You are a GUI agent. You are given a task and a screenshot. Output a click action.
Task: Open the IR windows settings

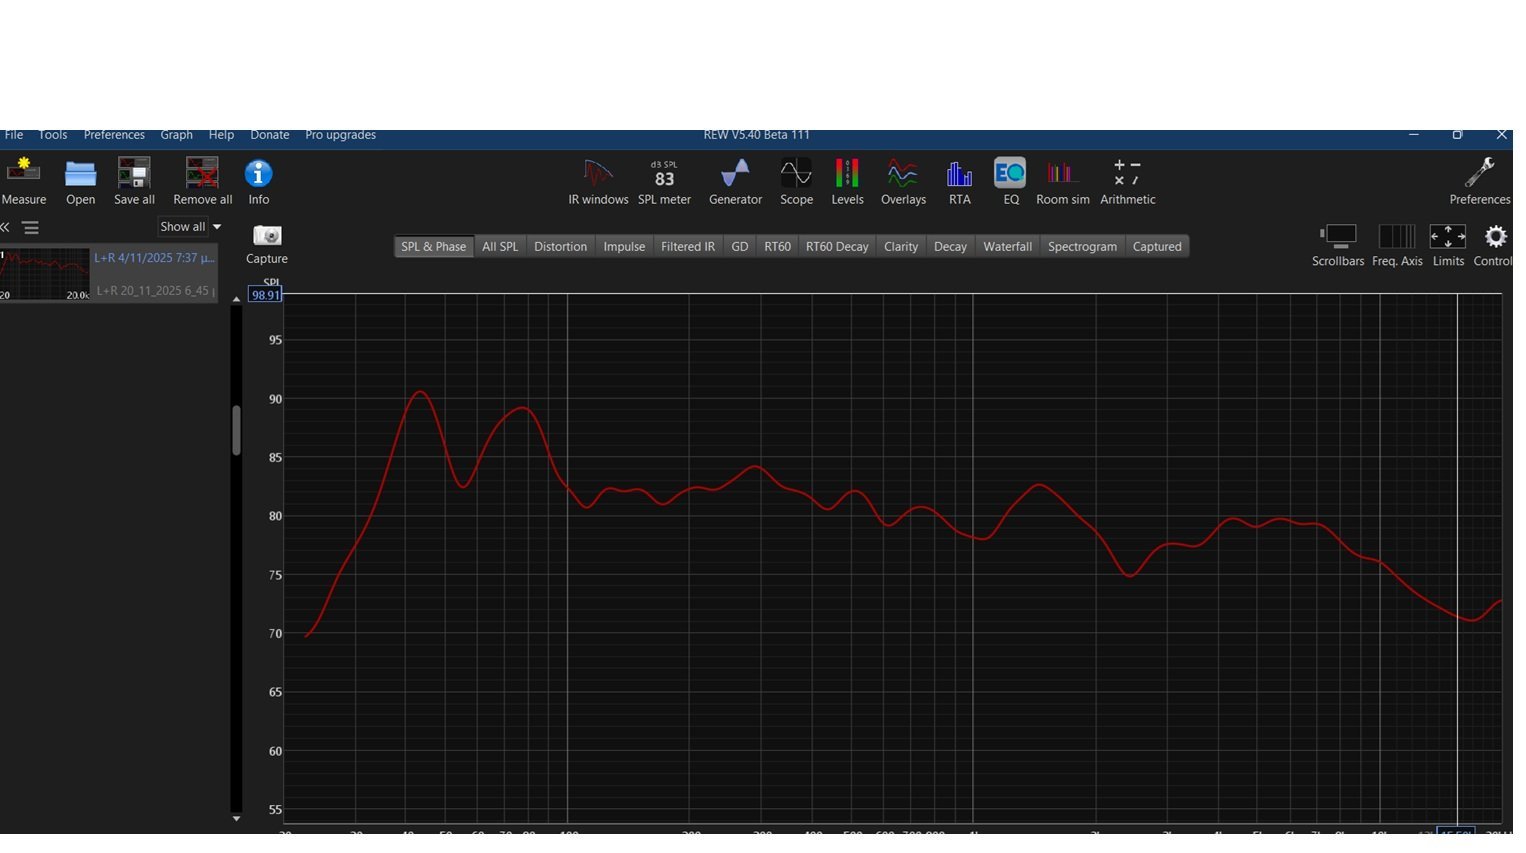[598, 180]
